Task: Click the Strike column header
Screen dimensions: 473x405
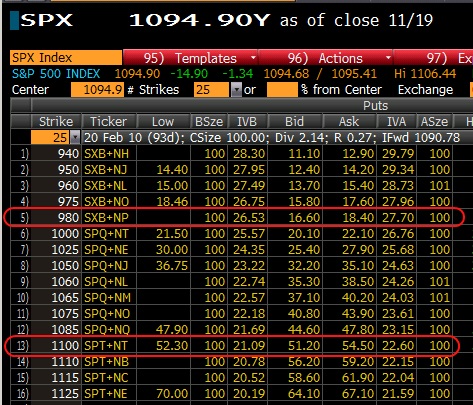Action: coord(56,122)
